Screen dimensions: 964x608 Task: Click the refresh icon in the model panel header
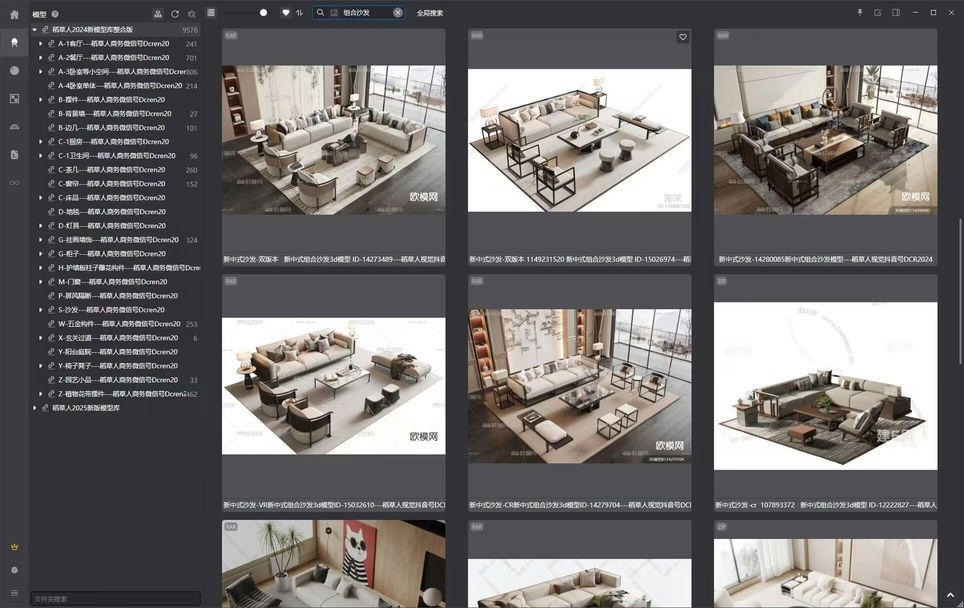tap(175, 14)
